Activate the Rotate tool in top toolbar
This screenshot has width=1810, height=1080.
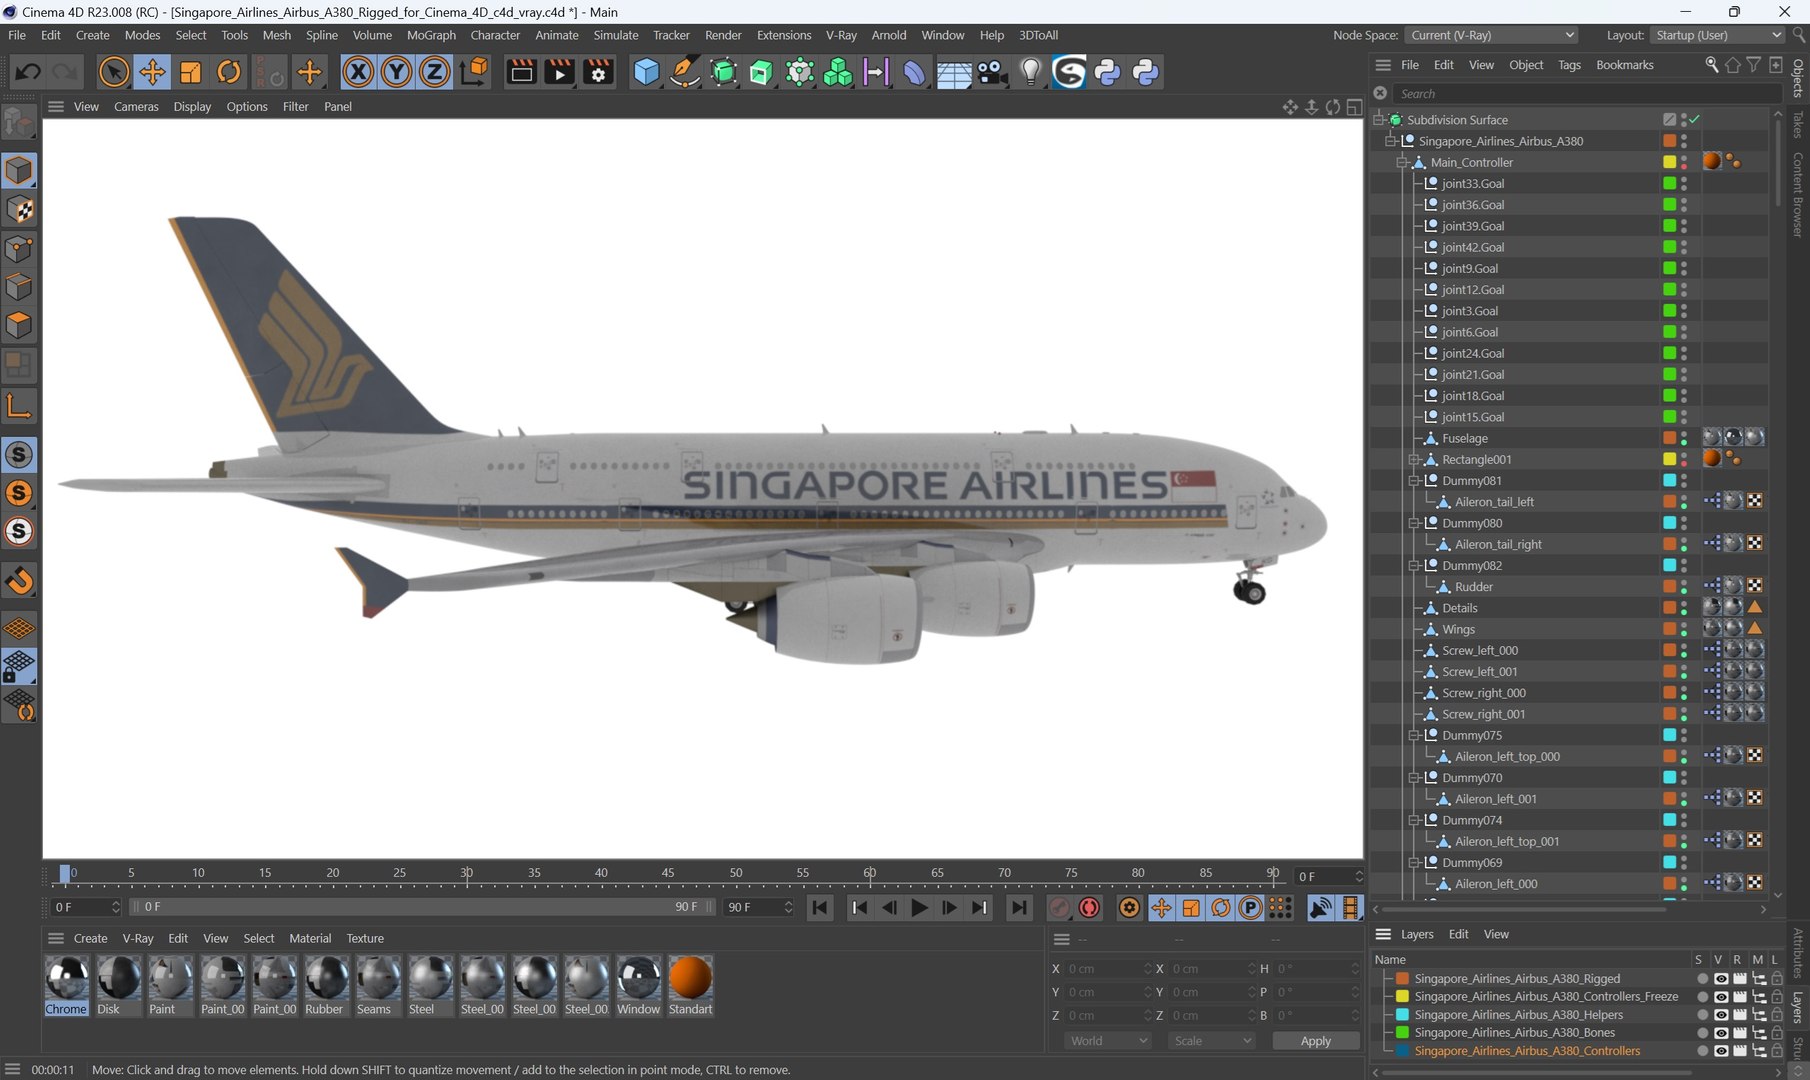point(229,72)
